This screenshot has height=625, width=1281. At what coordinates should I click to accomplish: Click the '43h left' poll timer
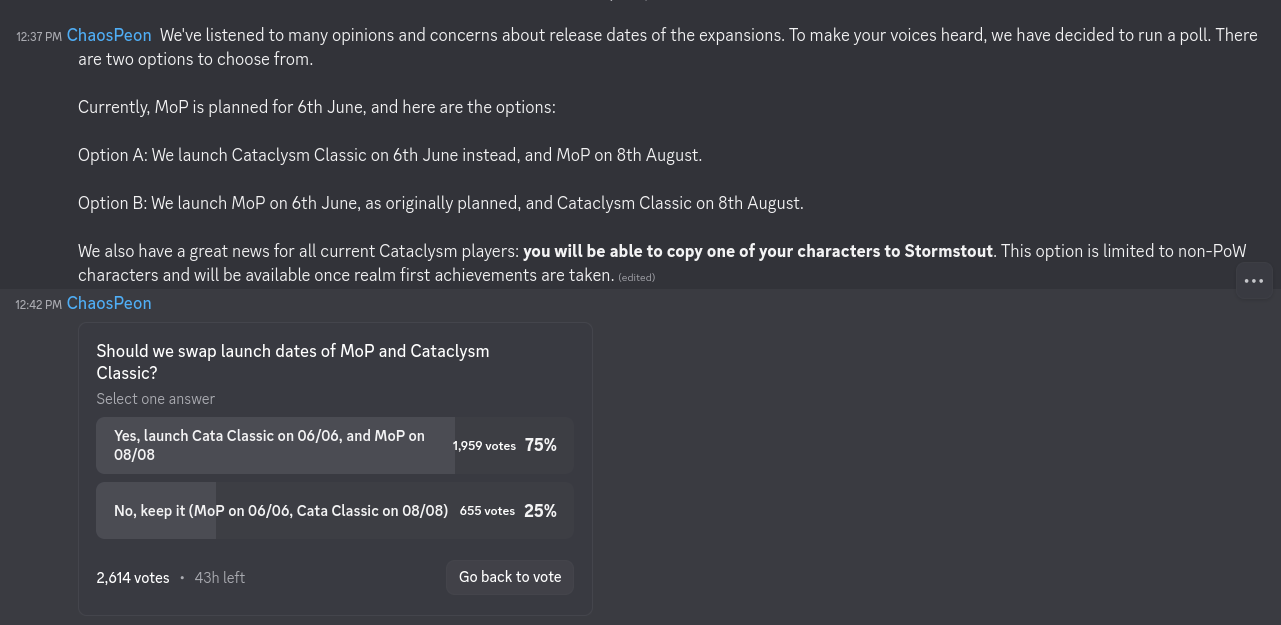[x=219, y=578]
